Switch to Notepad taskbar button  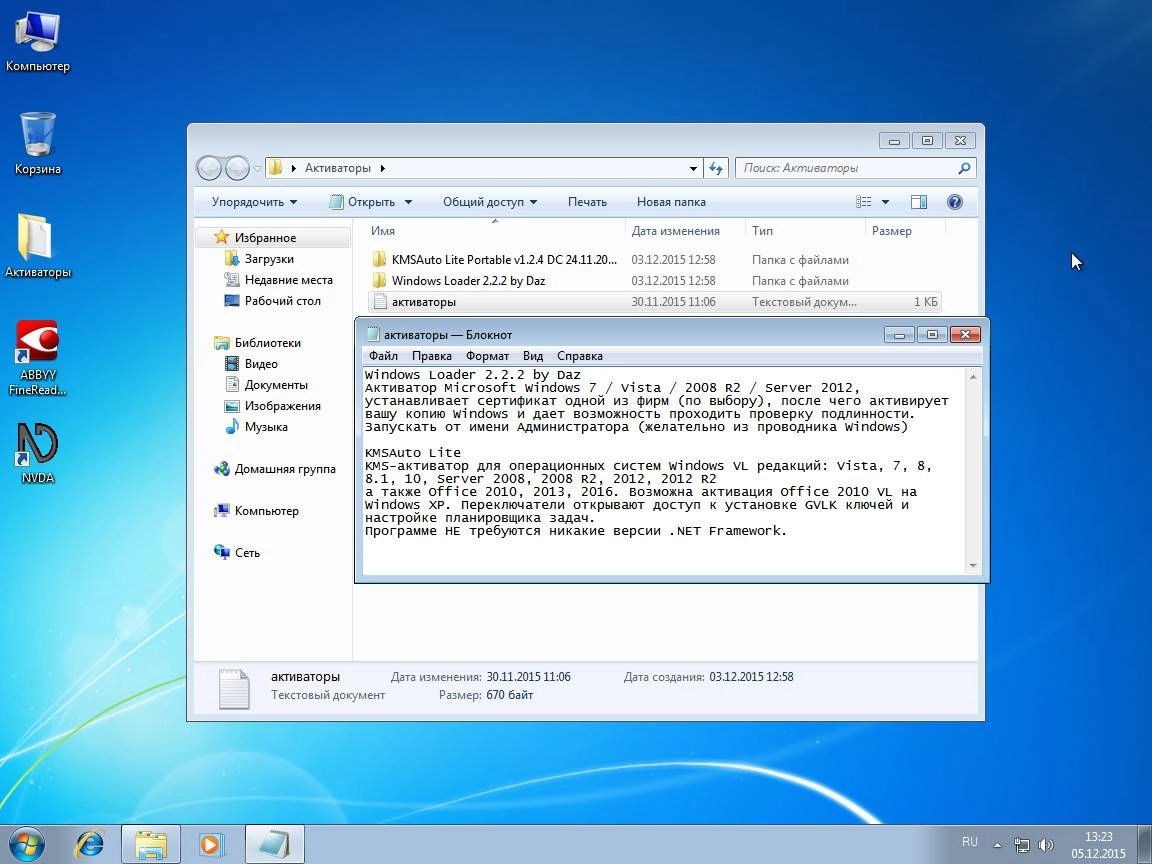click(274, 844)
